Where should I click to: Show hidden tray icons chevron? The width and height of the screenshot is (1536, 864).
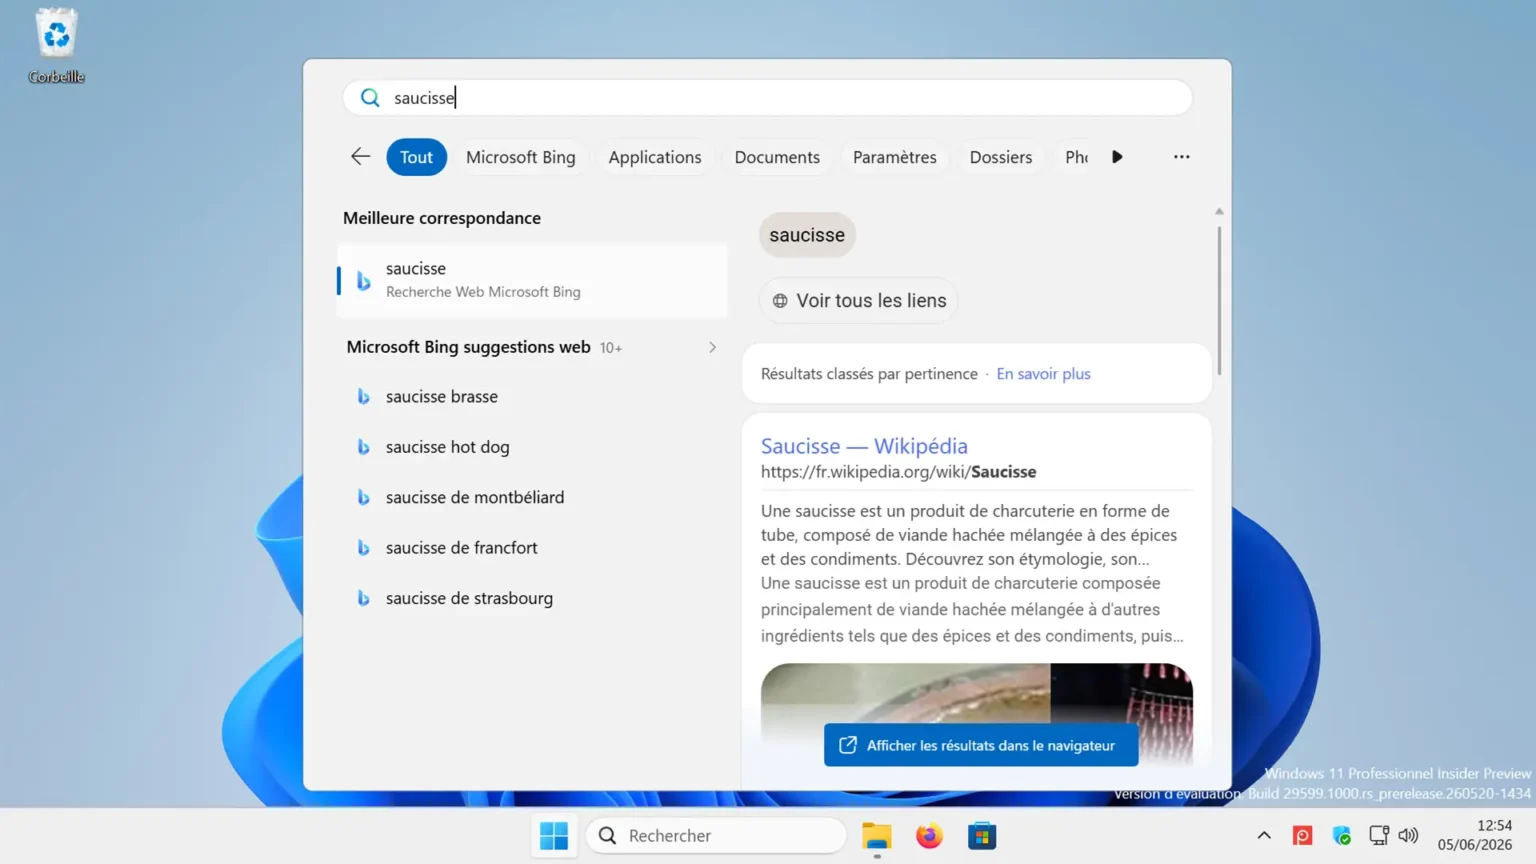(x=1264, y=836)
